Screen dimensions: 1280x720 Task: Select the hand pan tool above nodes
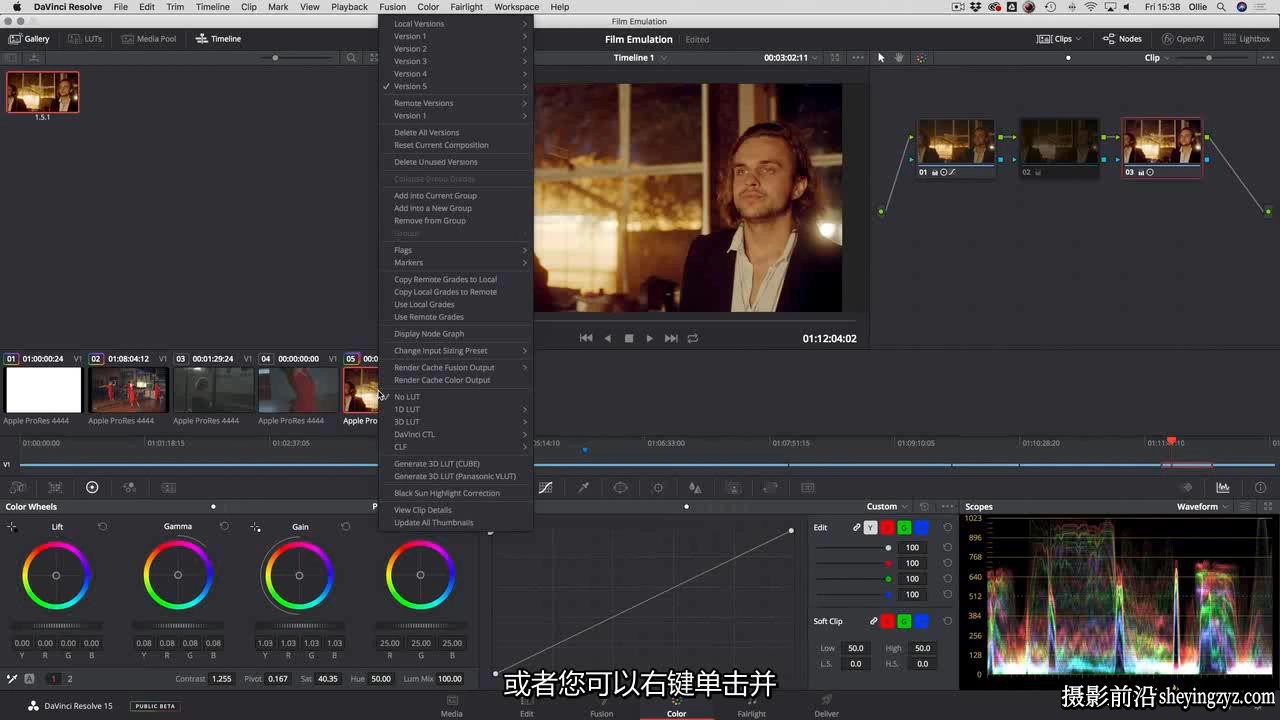coord(899,58)
